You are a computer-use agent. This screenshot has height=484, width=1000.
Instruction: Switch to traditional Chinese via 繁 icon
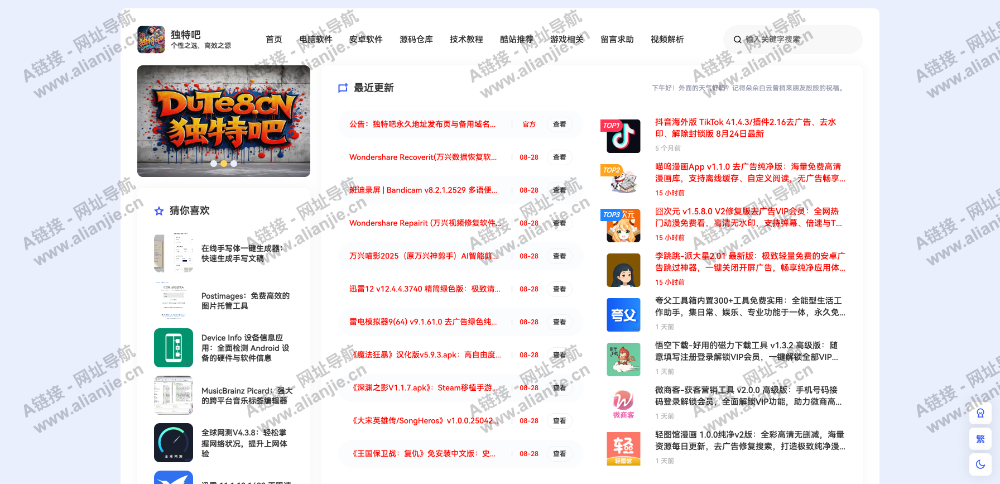pos(980,439)
